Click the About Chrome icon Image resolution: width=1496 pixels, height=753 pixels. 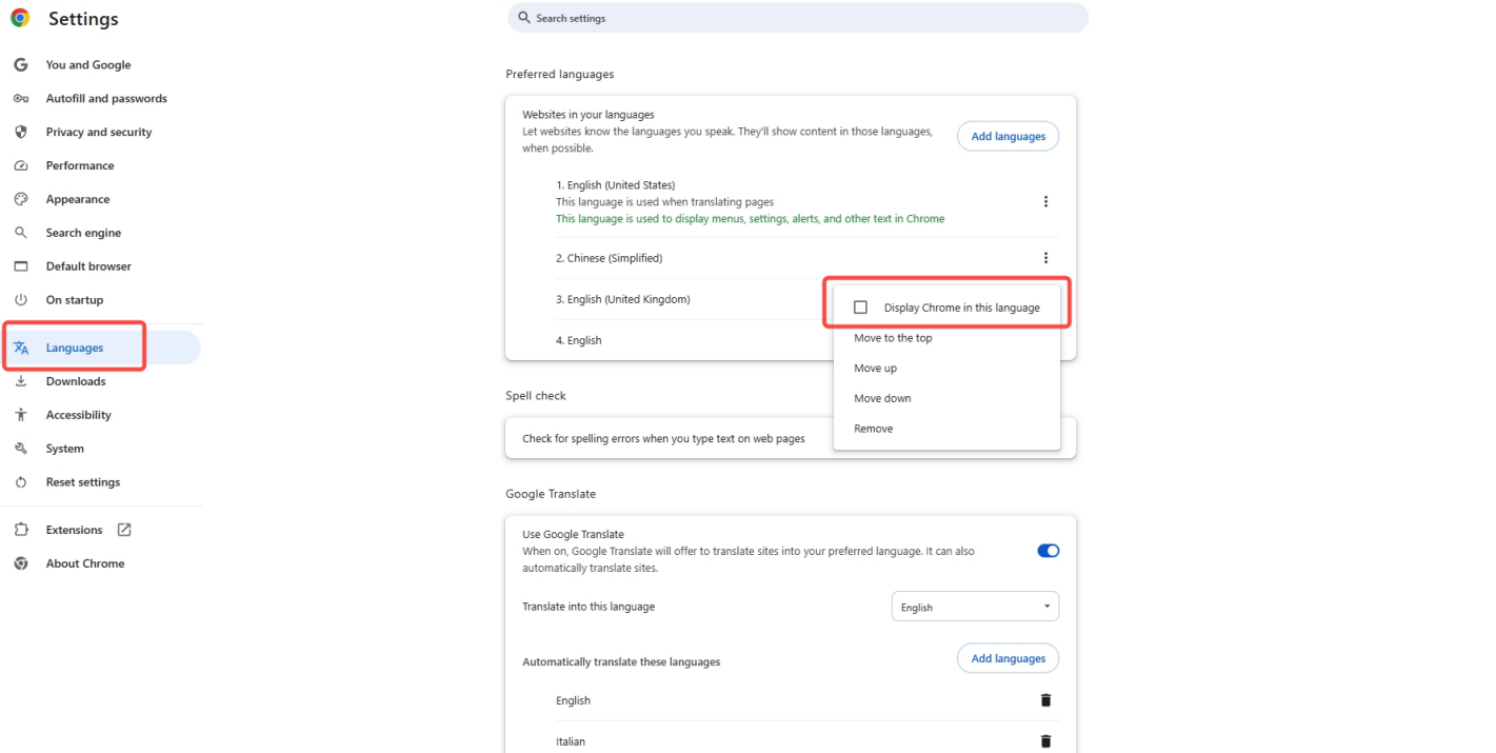pyautogui.click(x=20, y=563)
